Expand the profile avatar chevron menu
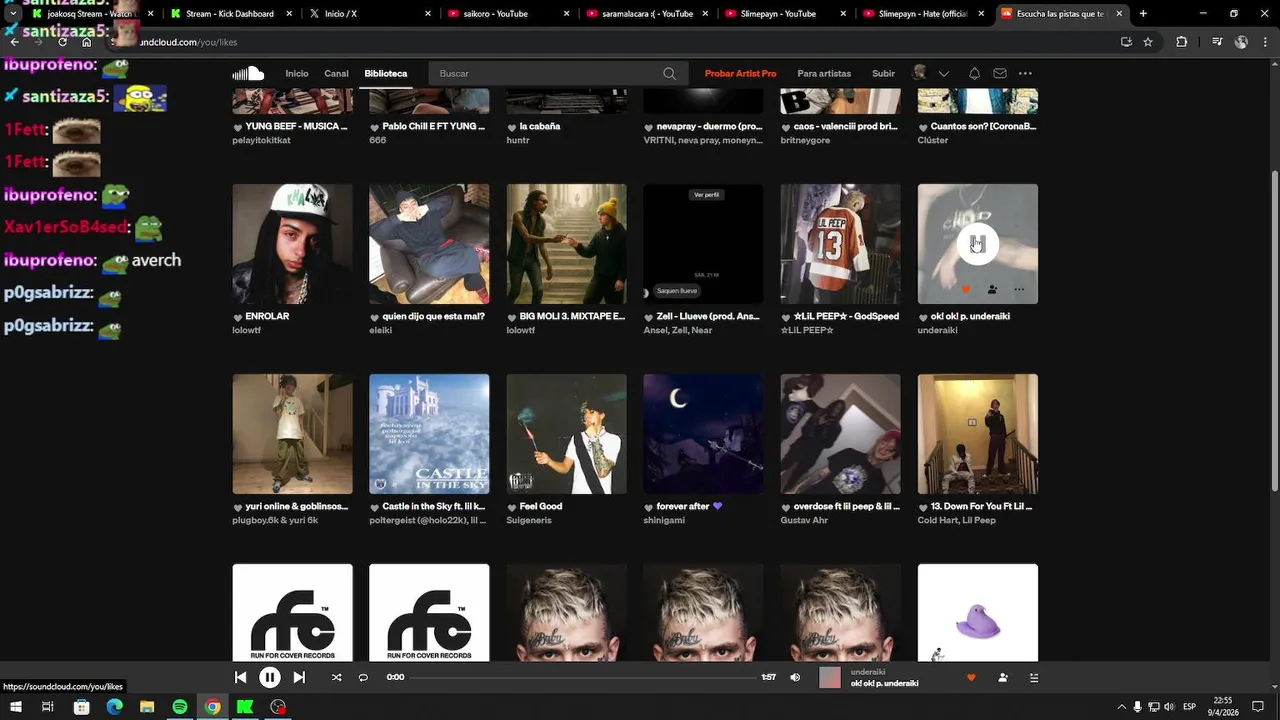Viewport: 1280px width, 720px height. click(x=943, y=73)
